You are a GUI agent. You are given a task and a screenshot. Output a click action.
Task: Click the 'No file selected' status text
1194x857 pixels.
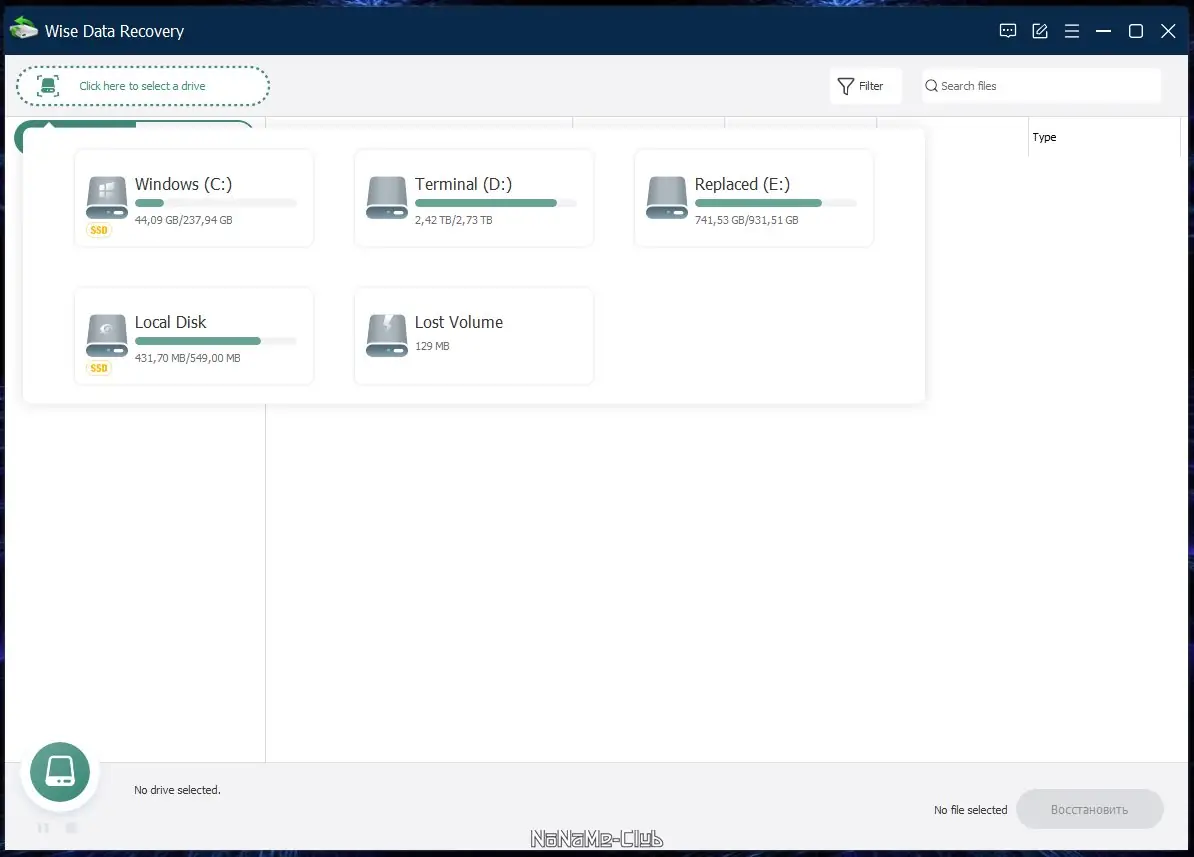coord(970,810)
